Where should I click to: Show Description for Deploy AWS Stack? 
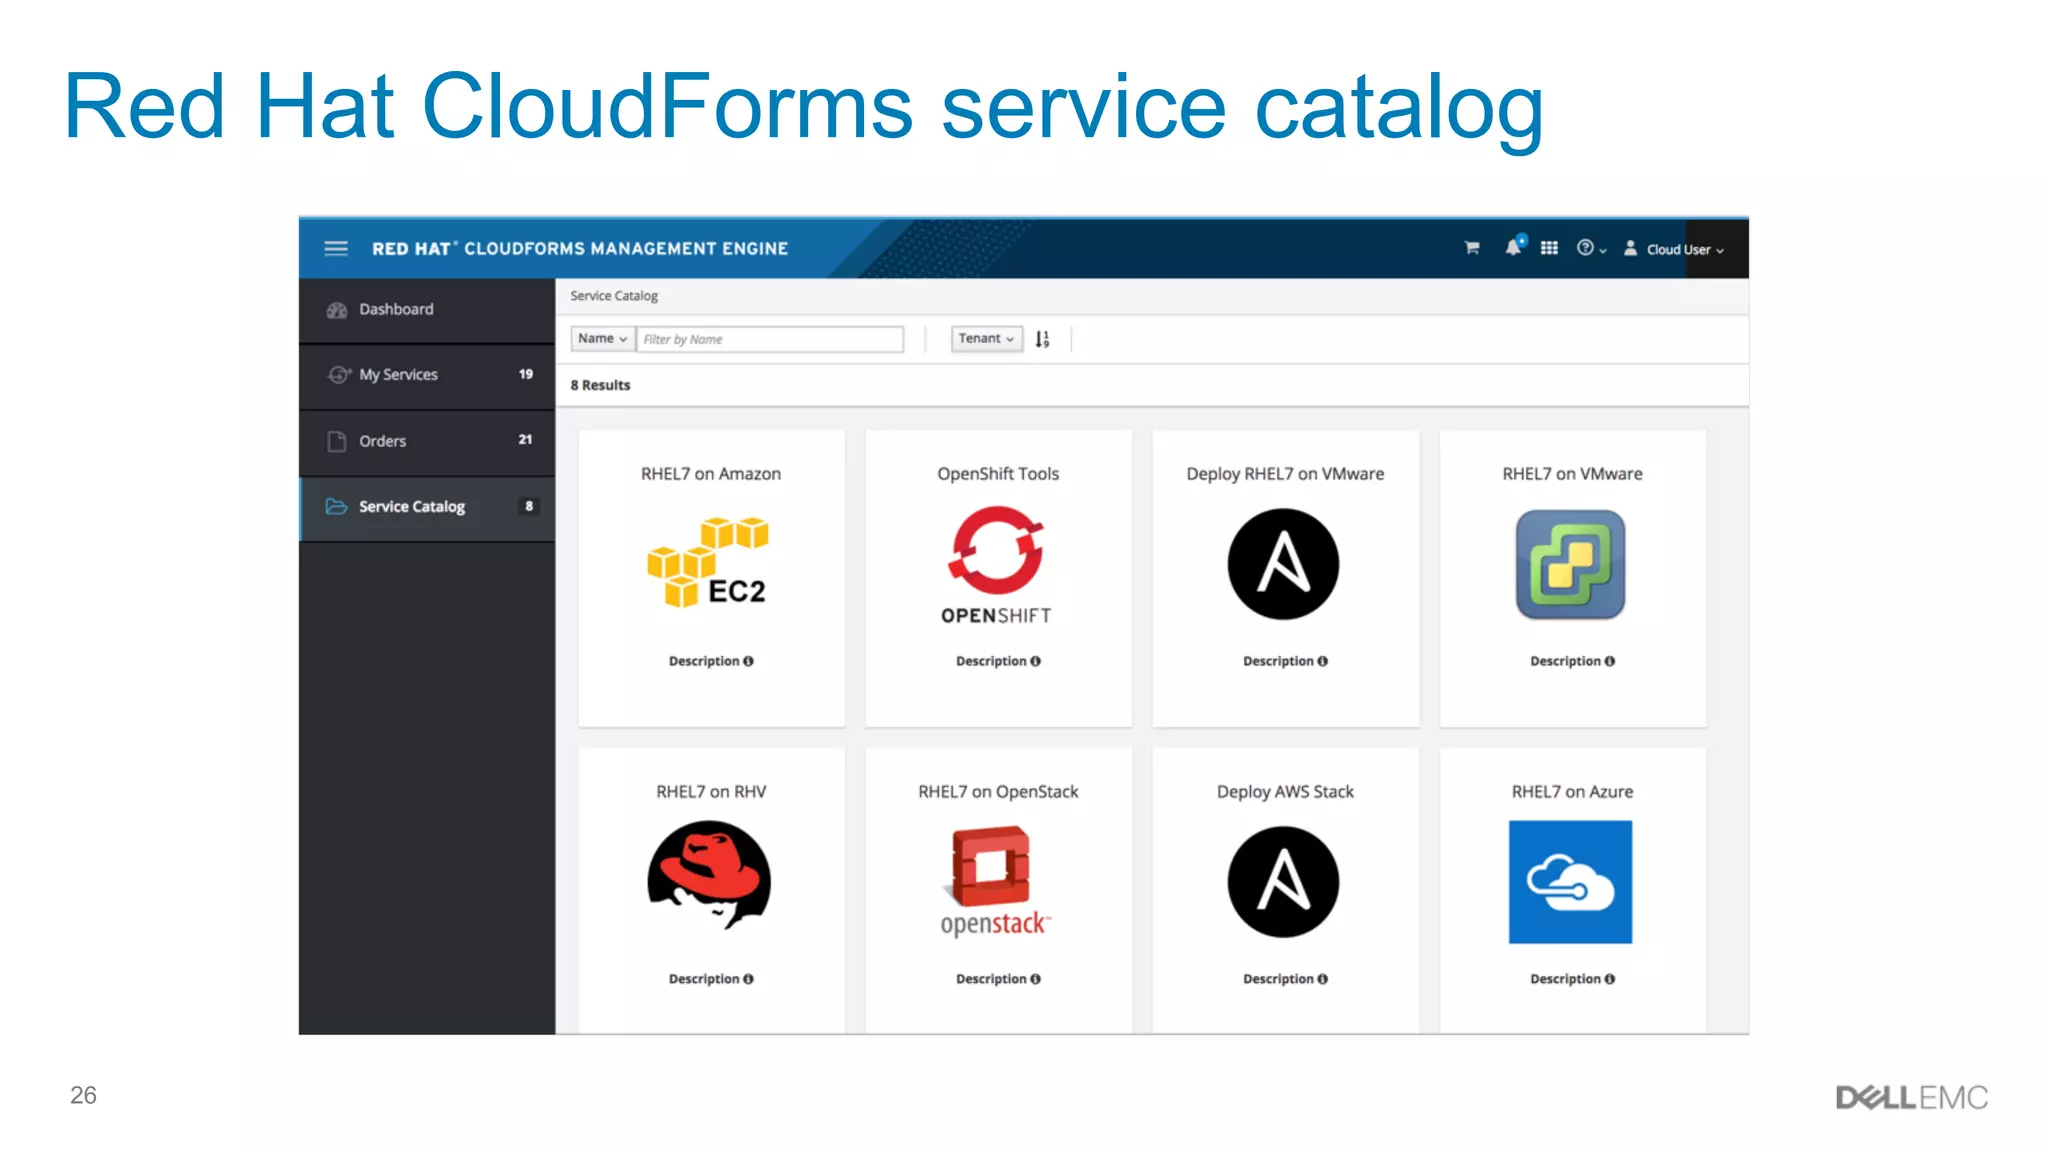(1285, 979)
